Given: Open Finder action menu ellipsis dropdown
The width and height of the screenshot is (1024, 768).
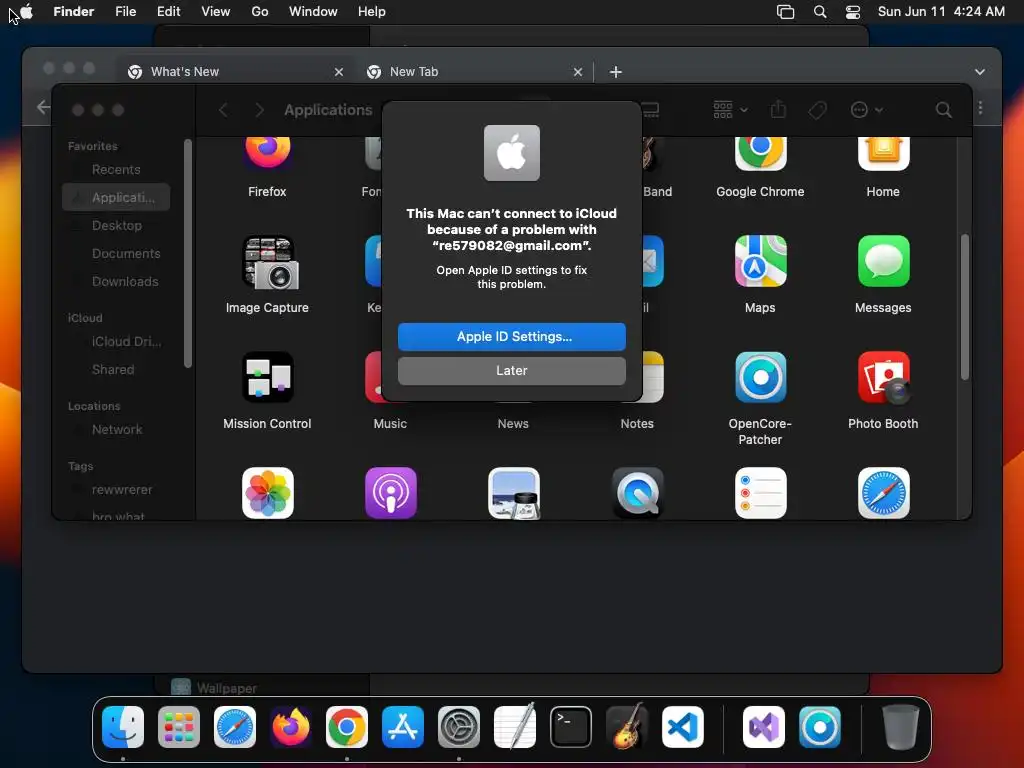Looking at the screenshot, I should [x=867, y=110].
